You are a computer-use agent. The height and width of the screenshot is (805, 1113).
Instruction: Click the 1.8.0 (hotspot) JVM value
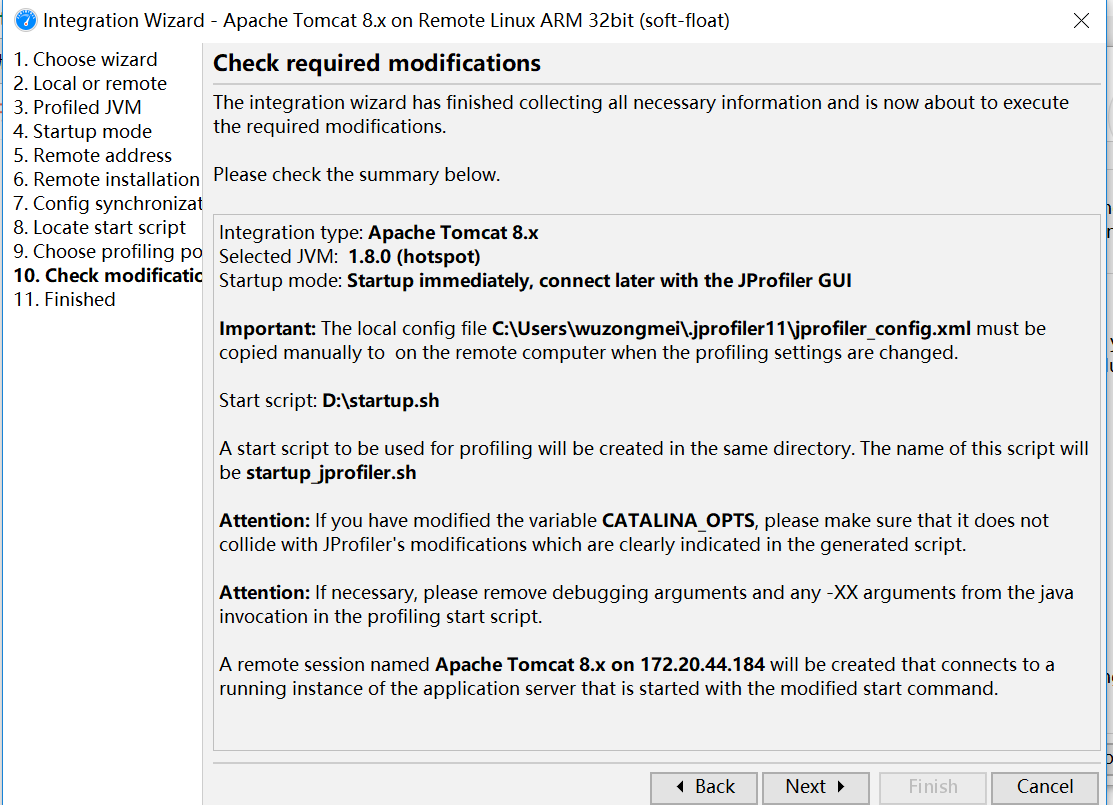(x=414, y=257)
